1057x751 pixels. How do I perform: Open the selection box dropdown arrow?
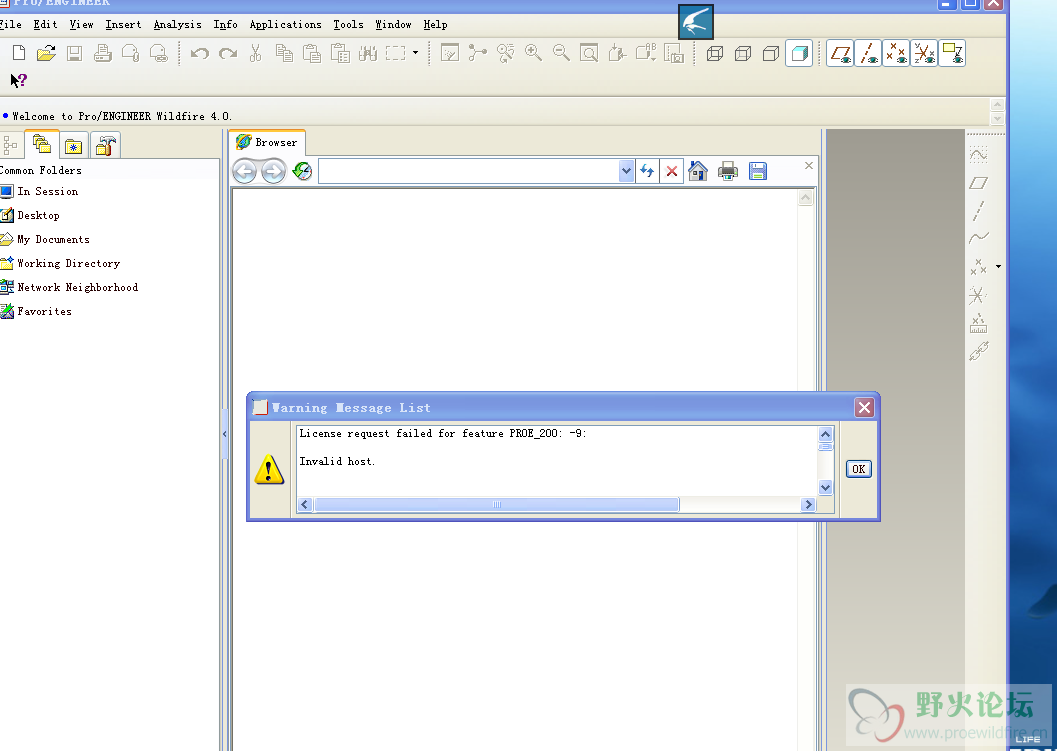[x=415, y=53]
